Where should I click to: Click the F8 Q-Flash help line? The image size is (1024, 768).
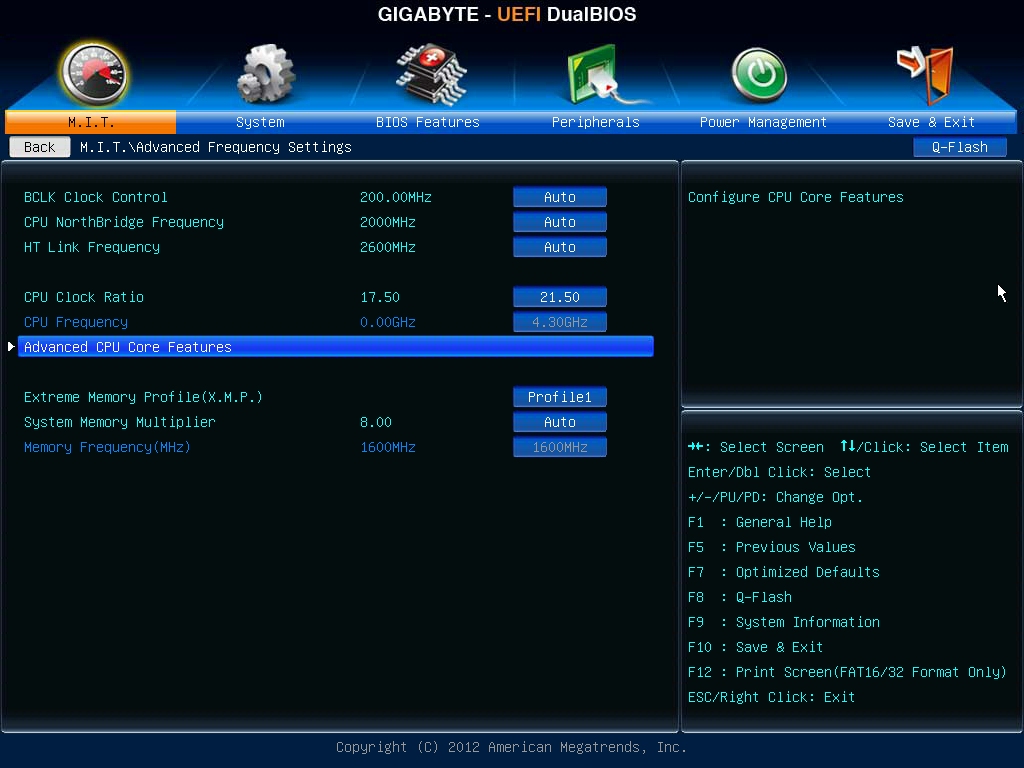[x=739, y=597]
